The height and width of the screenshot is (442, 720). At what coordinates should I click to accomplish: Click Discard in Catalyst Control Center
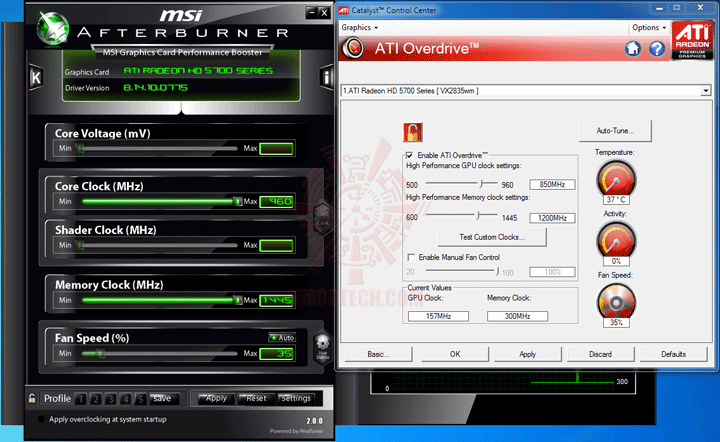point(601,354)
